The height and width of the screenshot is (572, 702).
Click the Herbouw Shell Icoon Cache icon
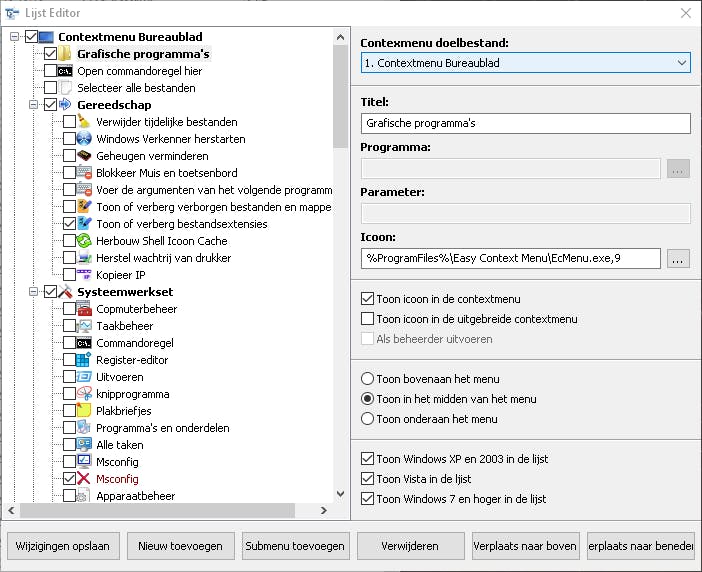[x=85, y=241]
